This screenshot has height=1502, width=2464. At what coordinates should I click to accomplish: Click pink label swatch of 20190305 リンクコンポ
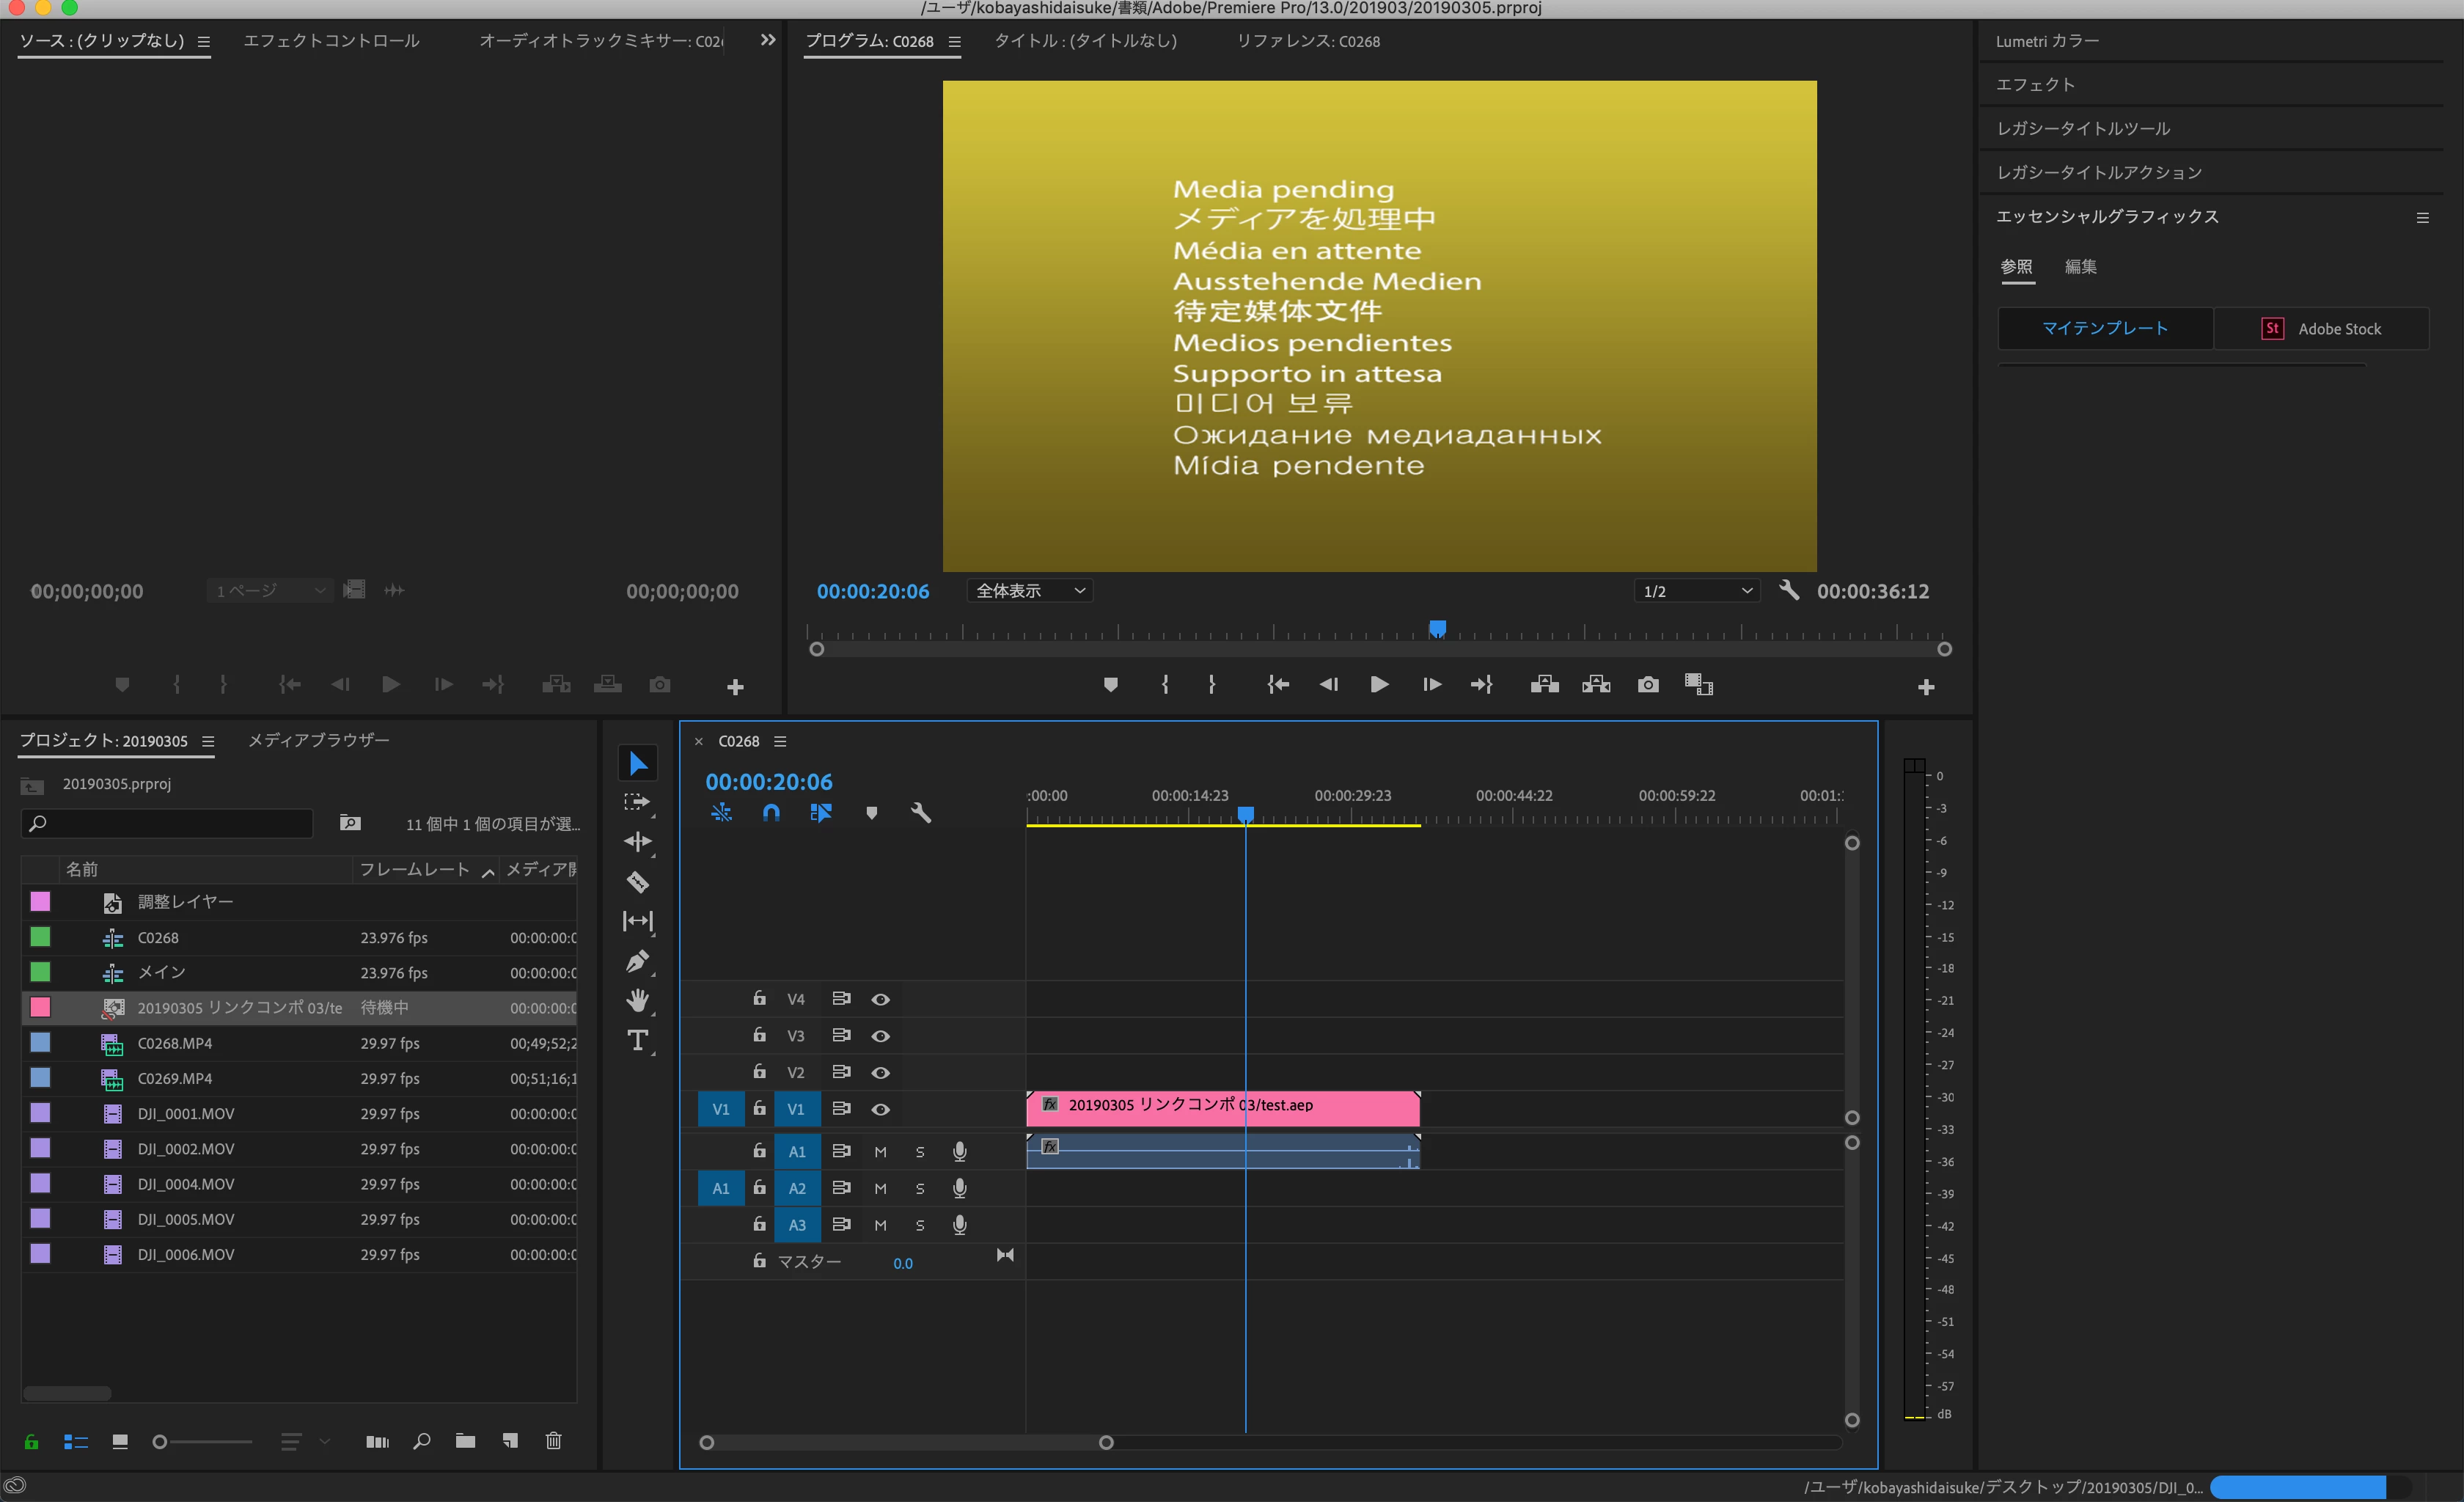pos(40,1007)
